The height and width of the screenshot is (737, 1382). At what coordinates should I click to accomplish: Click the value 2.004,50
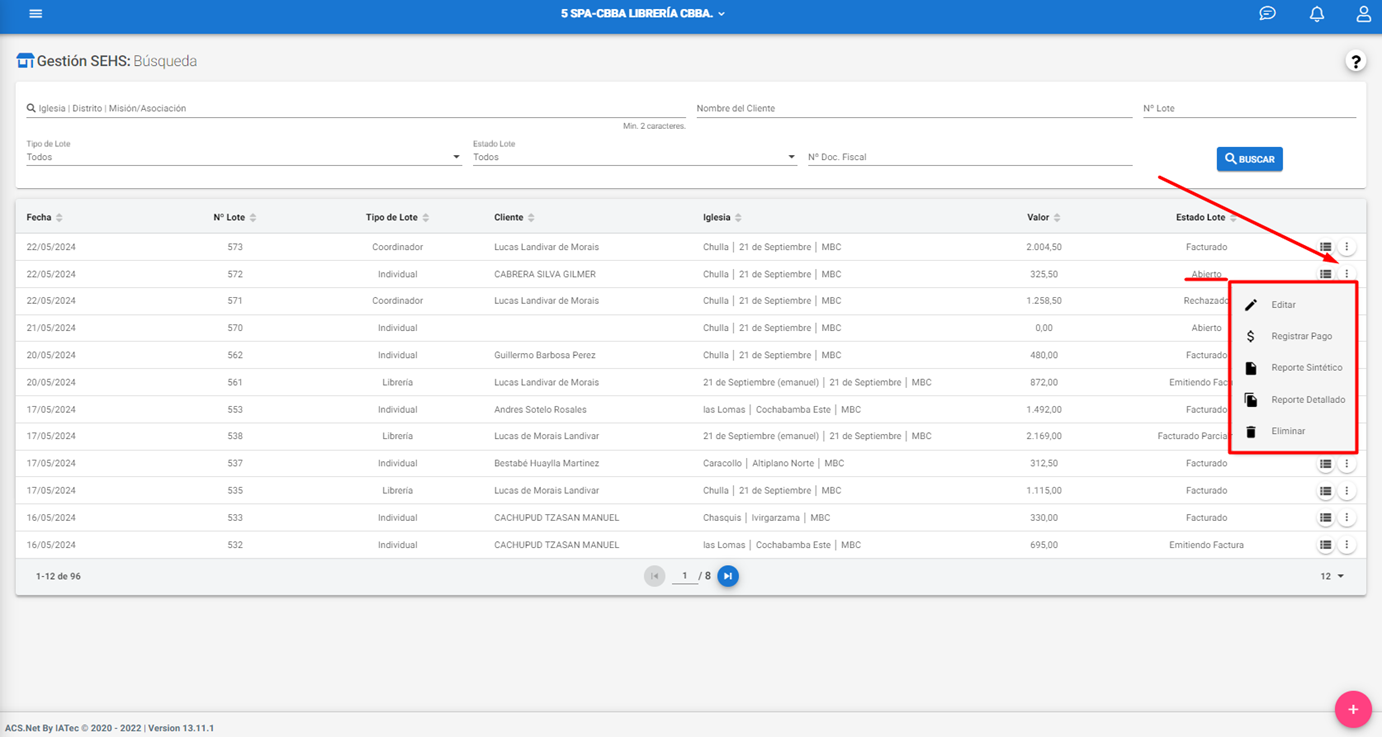coord(1044,247)
